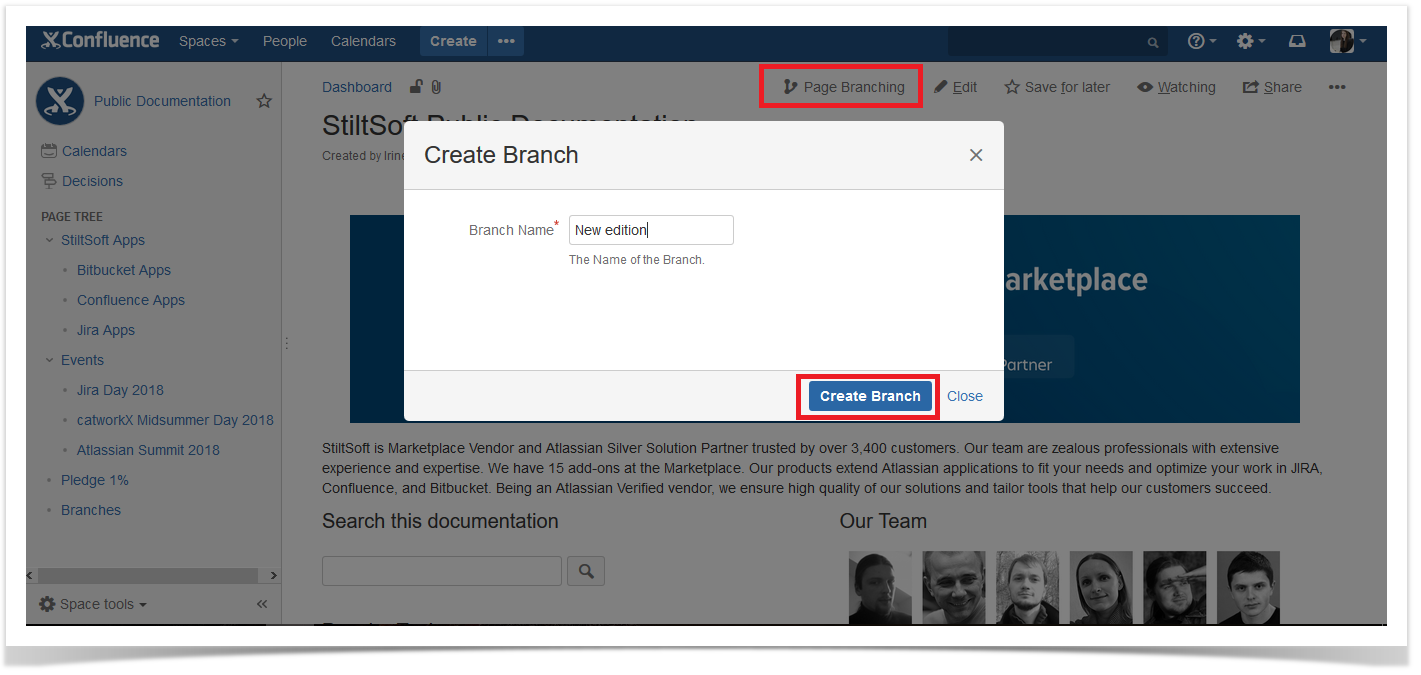Open the StiltSoft Apps page
The height and width of the screenshot is (675, 1421).
point(103,240)
